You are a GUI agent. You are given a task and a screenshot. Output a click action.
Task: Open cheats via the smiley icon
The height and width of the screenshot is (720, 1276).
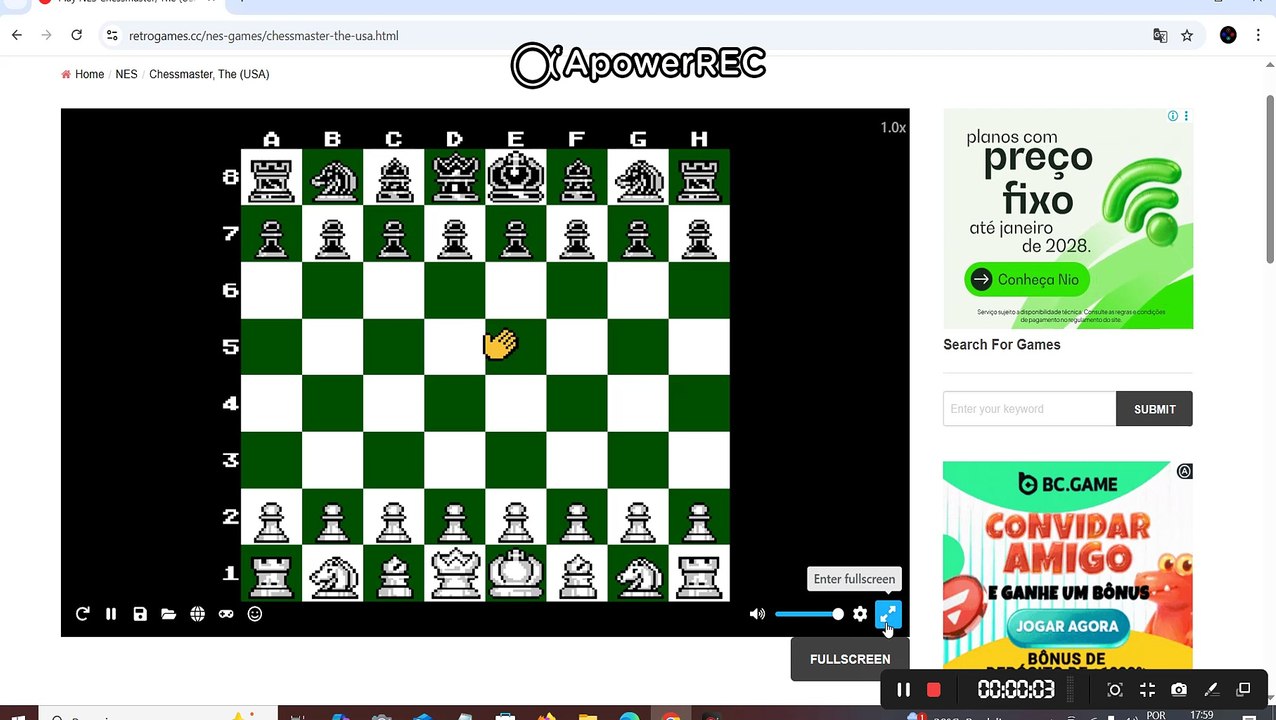(255, 614)
